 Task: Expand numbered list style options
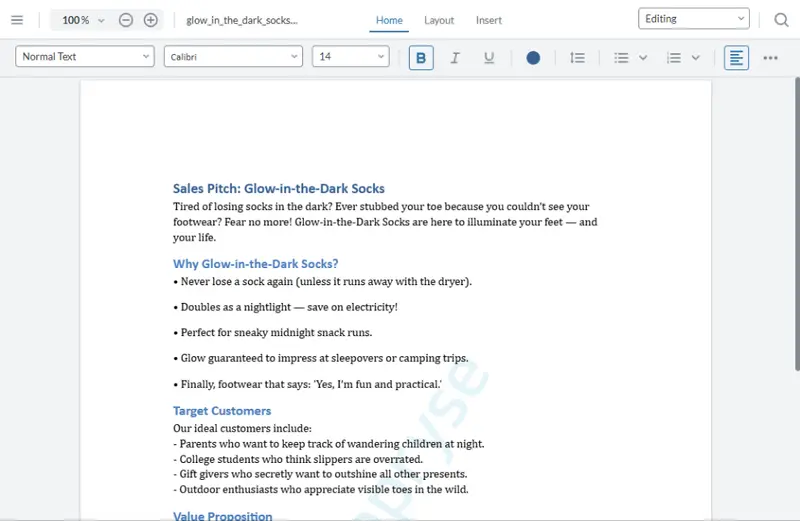pyautogui.click(x=695, y=58)
